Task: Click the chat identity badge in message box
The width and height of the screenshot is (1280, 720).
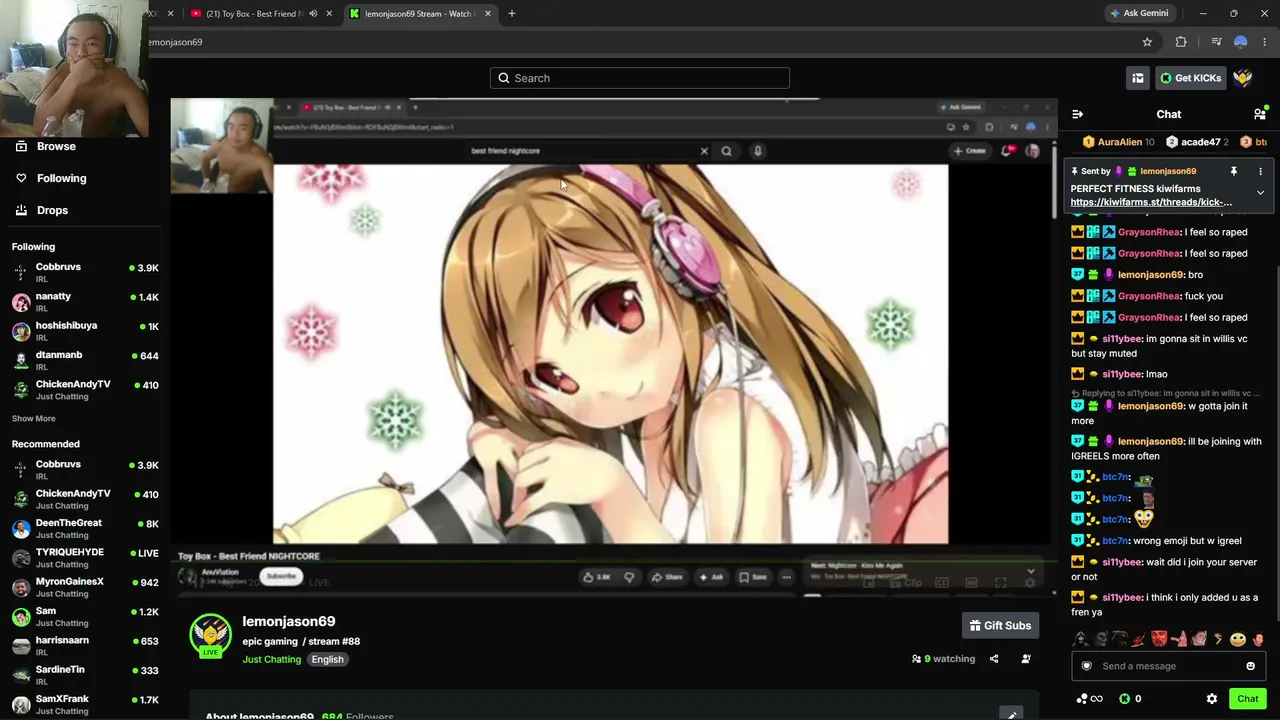Action: (1087, 666)
